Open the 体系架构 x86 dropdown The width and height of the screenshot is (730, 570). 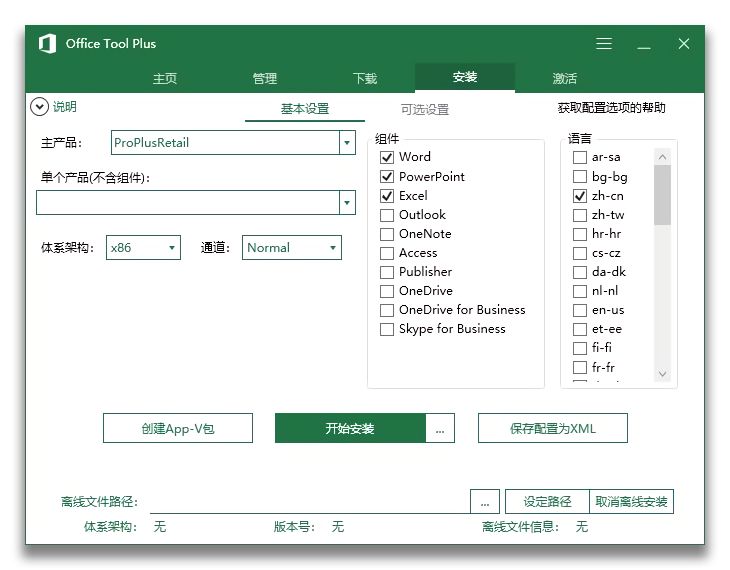[143, 247]
